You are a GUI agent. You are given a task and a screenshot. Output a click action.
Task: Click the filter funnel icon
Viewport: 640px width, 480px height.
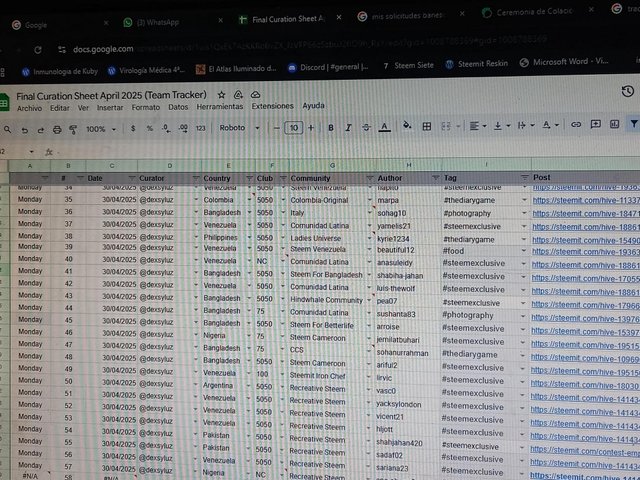tap(633, 123)
